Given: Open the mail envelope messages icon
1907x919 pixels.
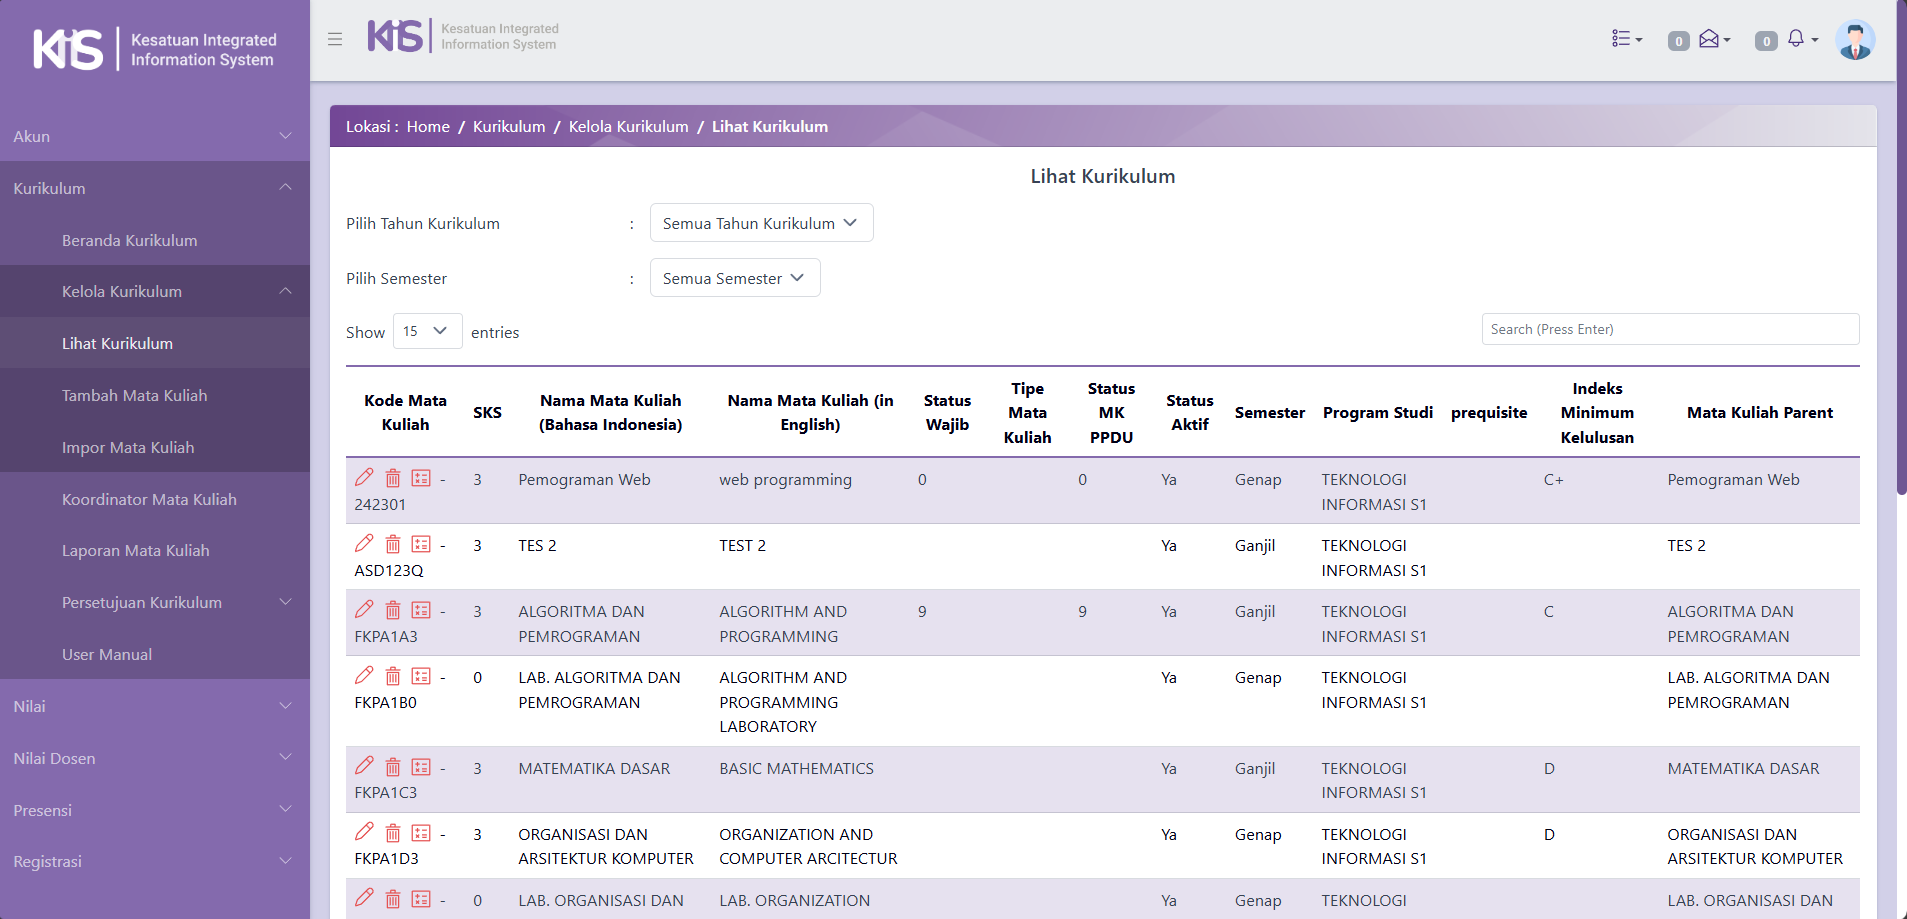Looking at the screenshot, I should (x=1712, y=39).
